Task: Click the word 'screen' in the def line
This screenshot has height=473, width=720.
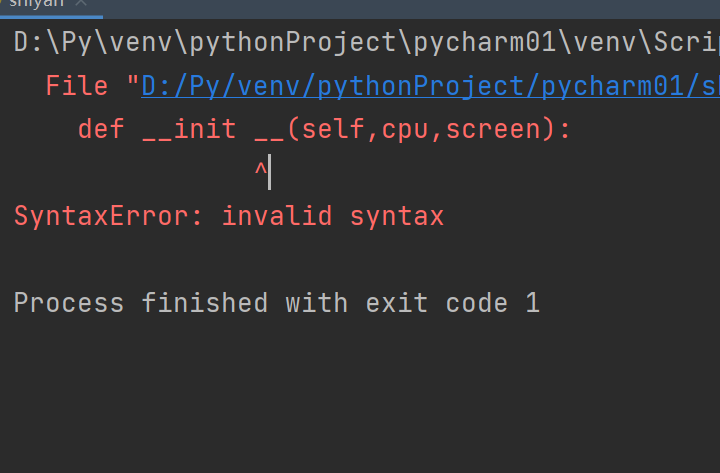Action: [493, 130]
